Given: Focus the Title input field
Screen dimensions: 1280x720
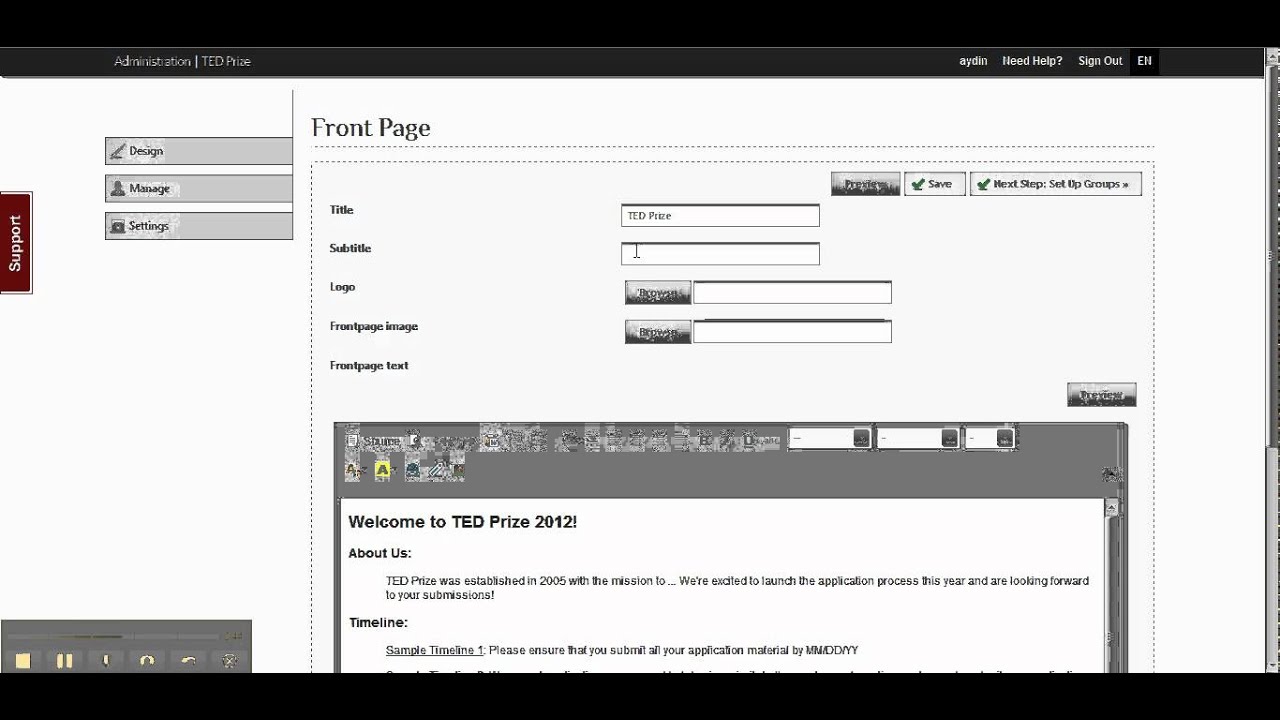Looking at the screenshot, I should click(x=720, y=216).
